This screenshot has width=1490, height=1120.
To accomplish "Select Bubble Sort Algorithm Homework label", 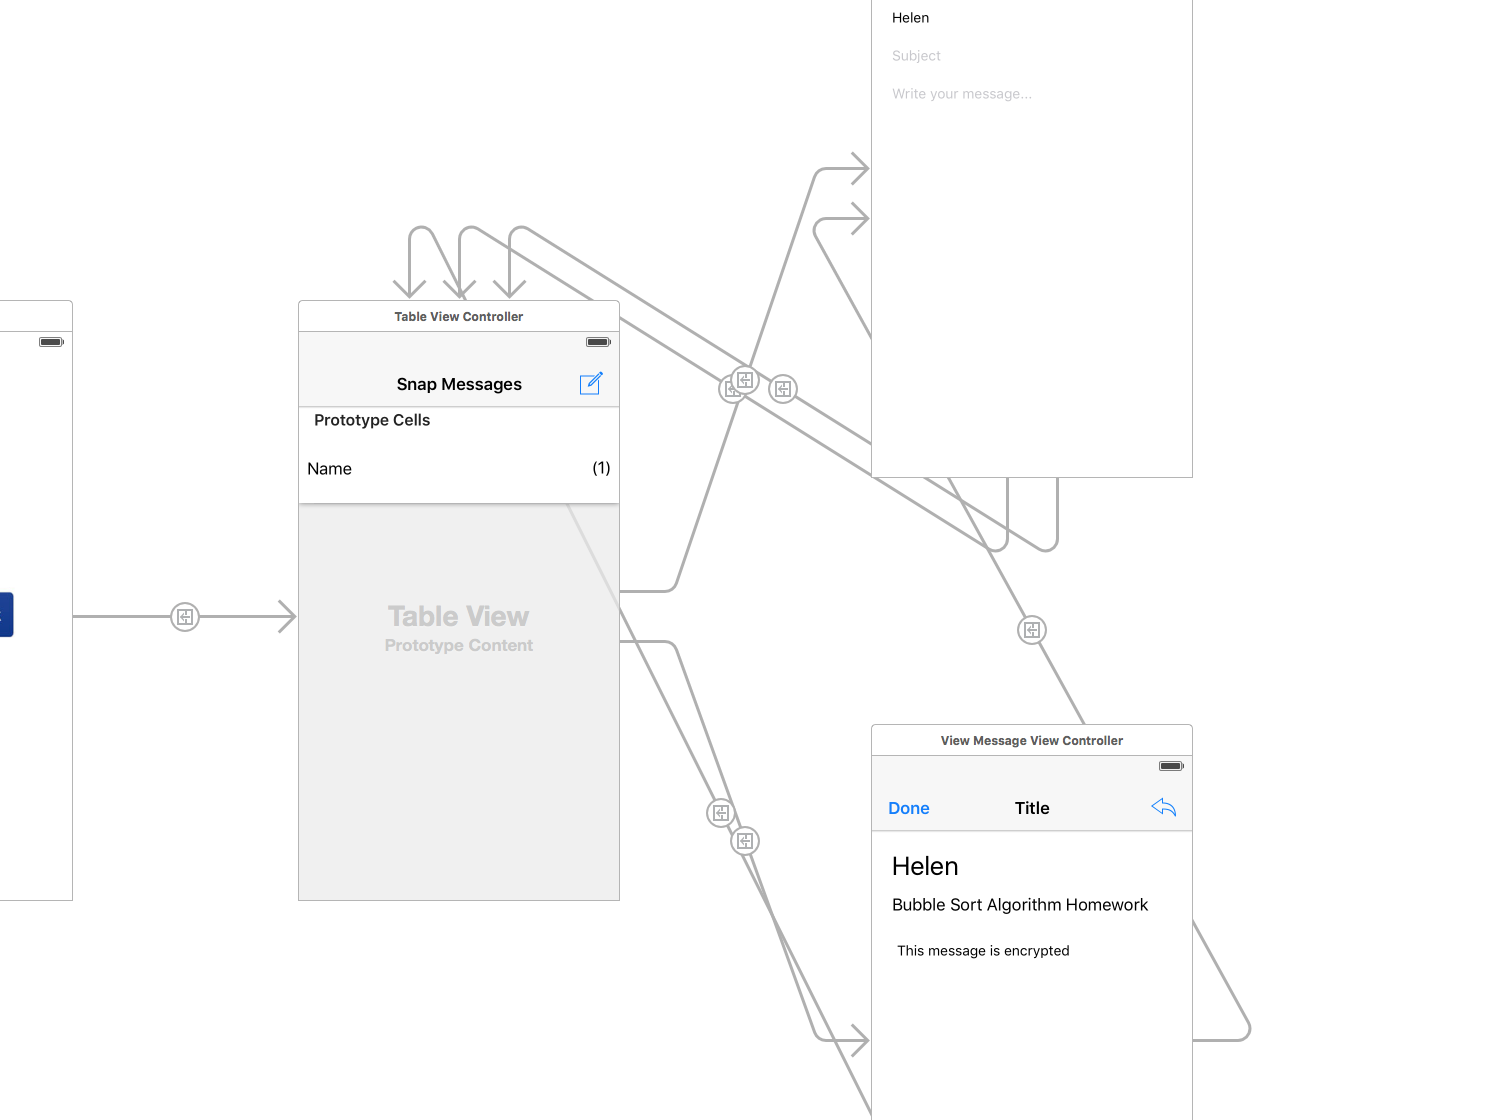I will (x=1020, y=905).
